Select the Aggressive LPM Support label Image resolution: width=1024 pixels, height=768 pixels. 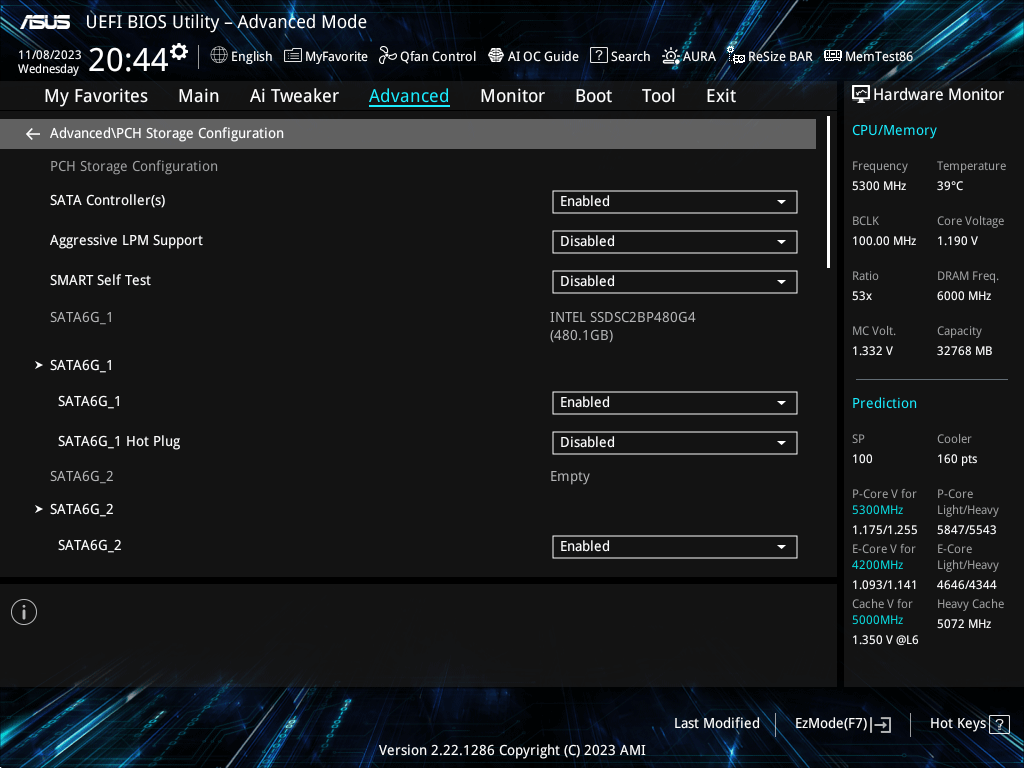pos(126,240)
